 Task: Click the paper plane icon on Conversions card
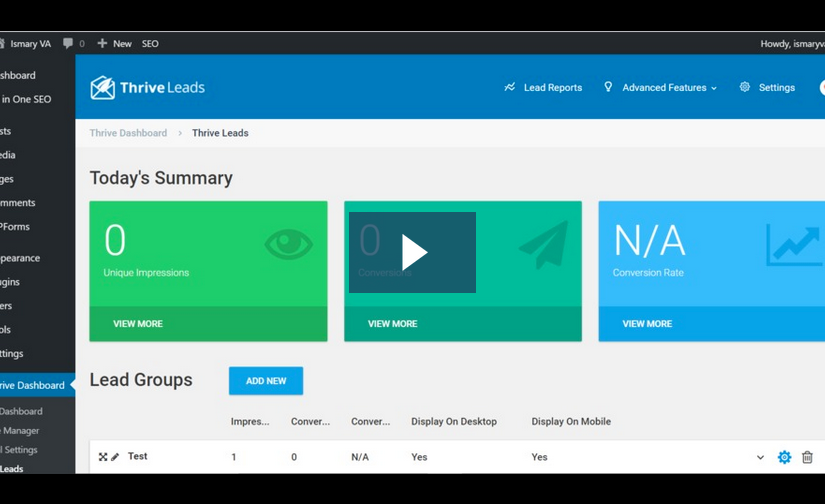pos(544,244)
